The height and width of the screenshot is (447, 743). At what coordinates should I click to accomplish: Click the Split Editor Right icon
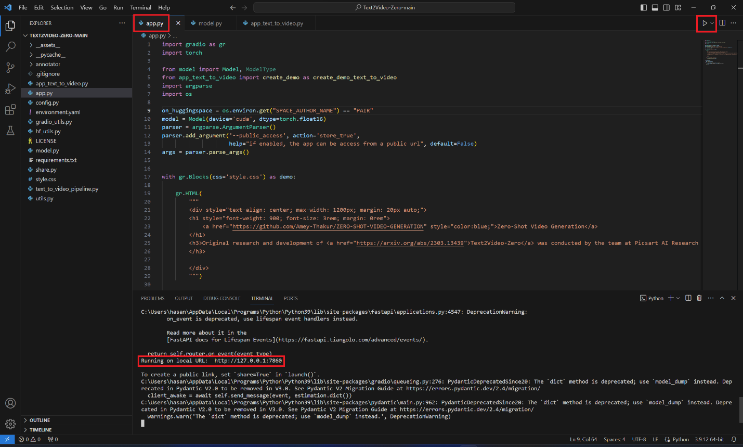click(x=722, y=22)
